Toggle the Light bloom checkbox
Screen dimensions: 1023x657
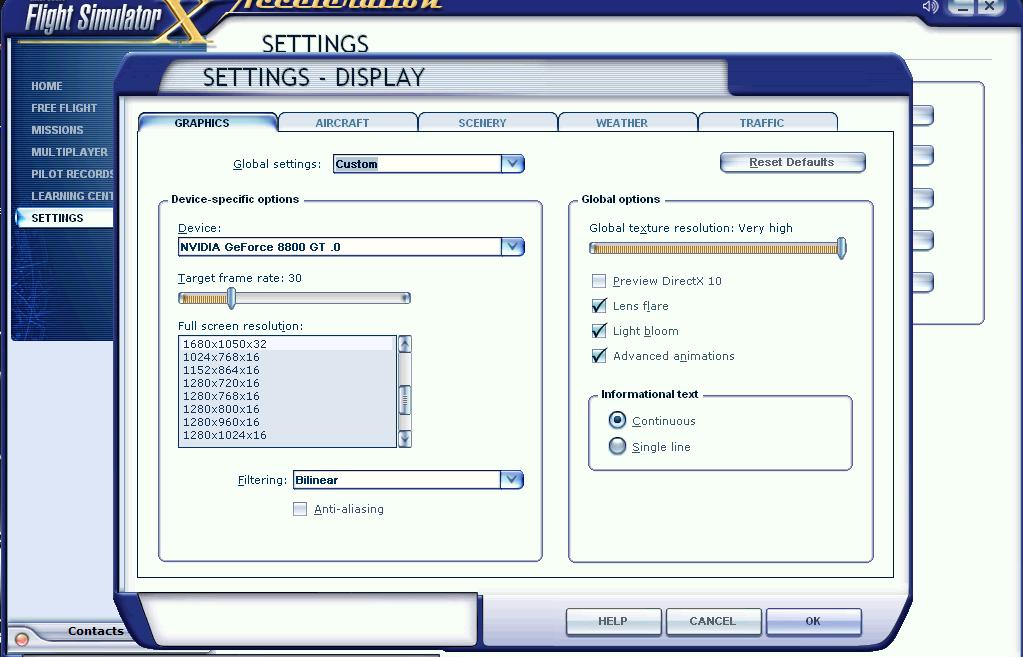point(599,331)
